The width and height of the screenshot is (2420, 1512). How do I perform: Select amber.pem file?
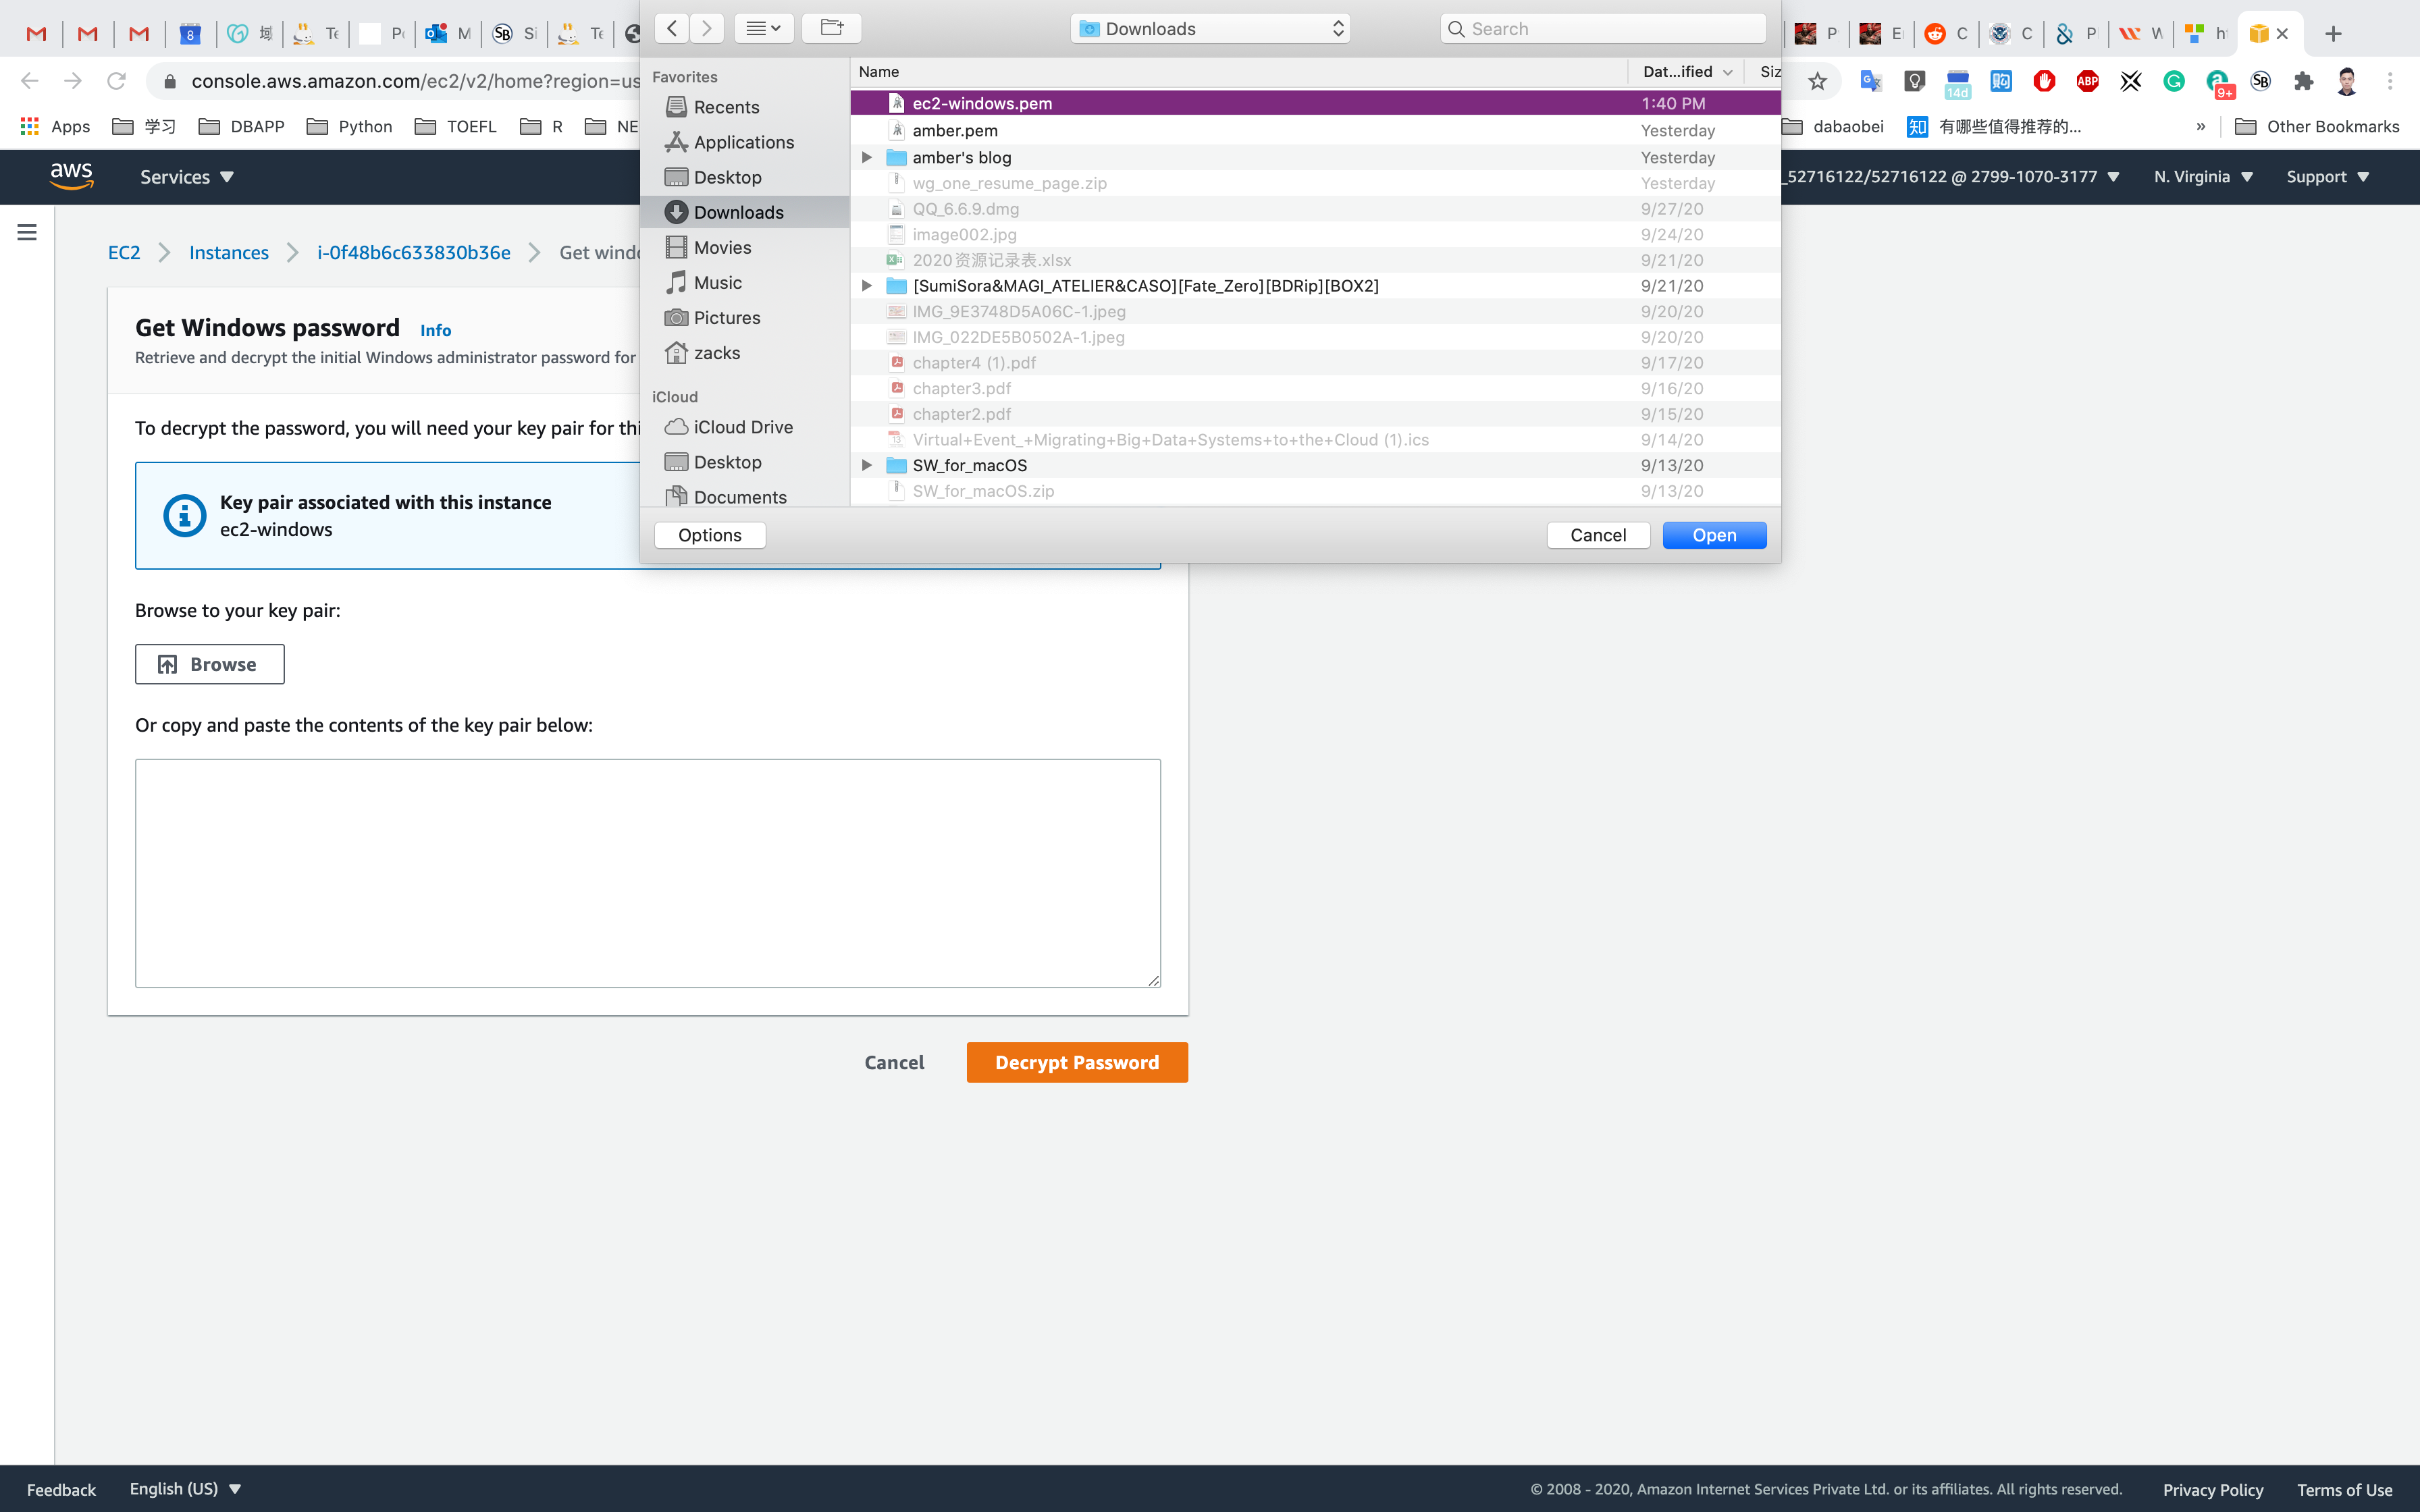click(x=955, y=130)
